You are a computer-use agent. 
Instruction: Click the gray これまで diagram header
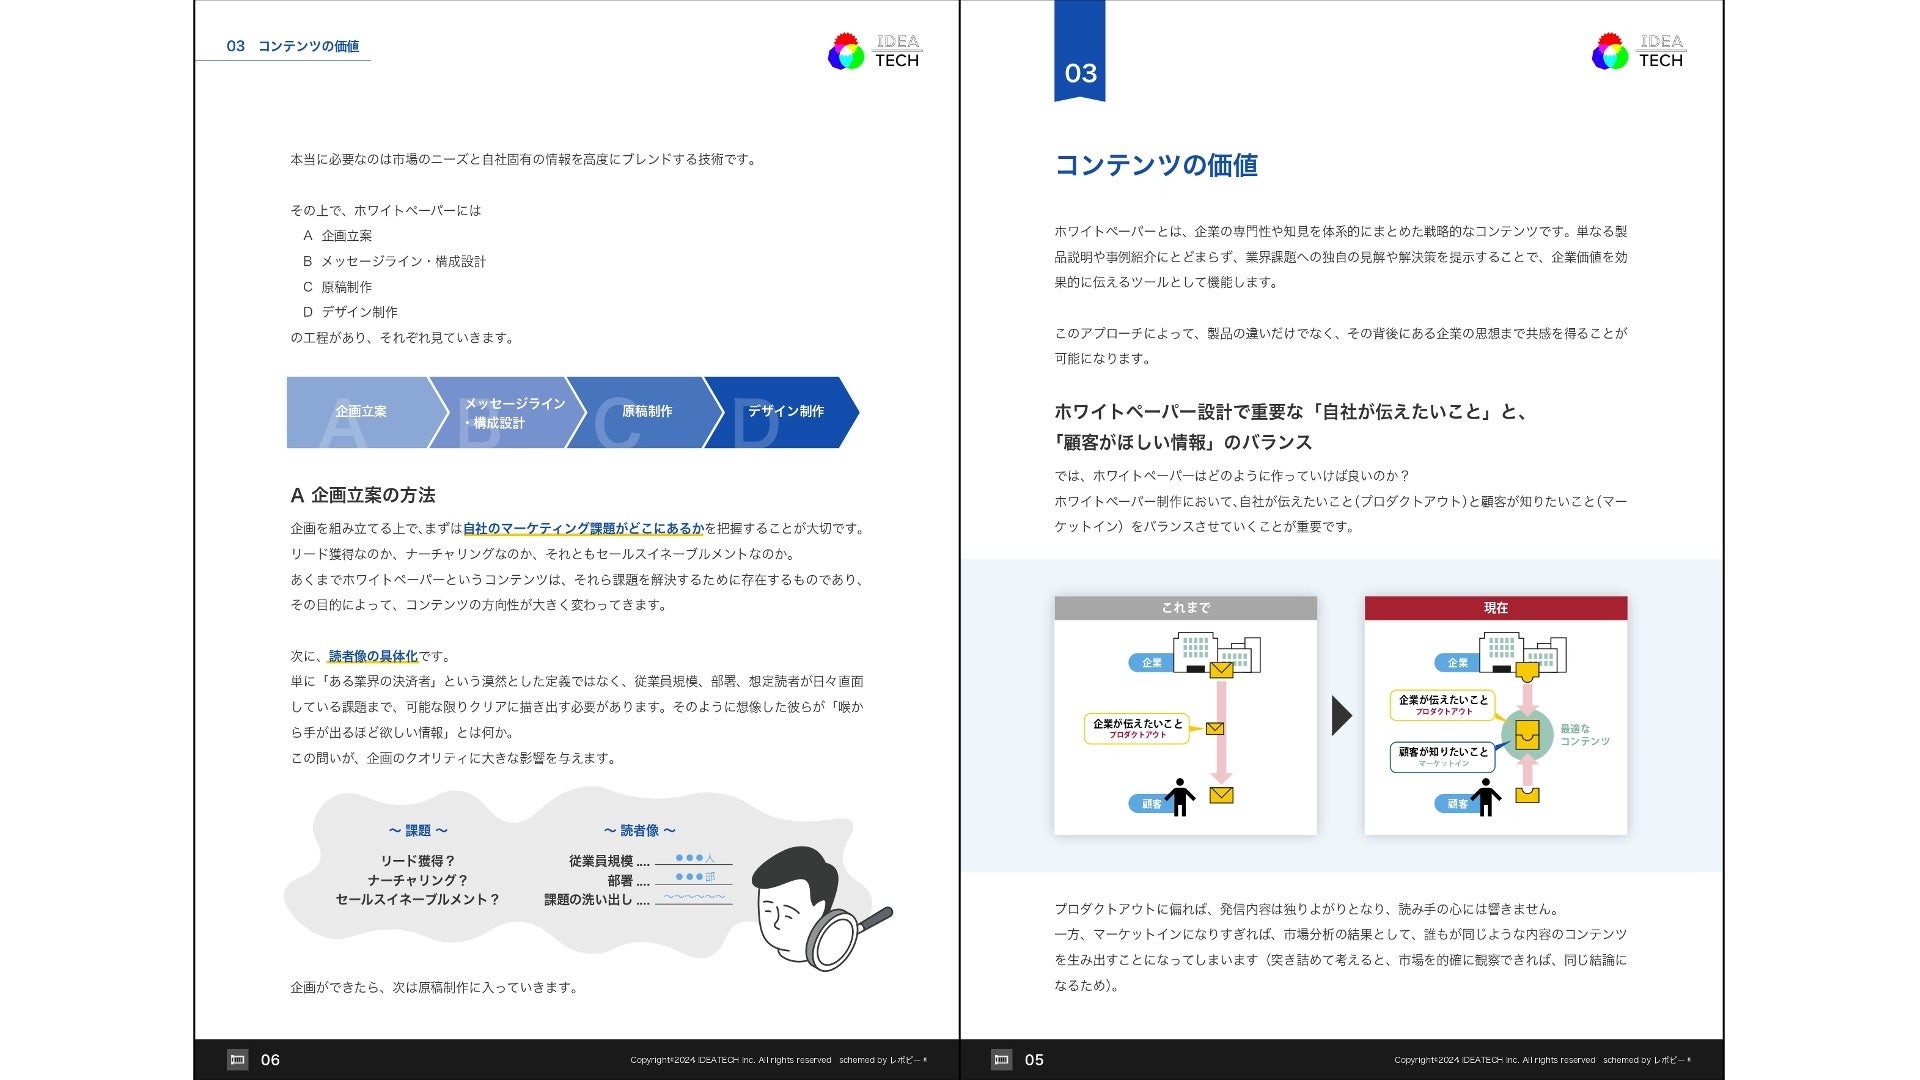click(x=1185, y=608)
